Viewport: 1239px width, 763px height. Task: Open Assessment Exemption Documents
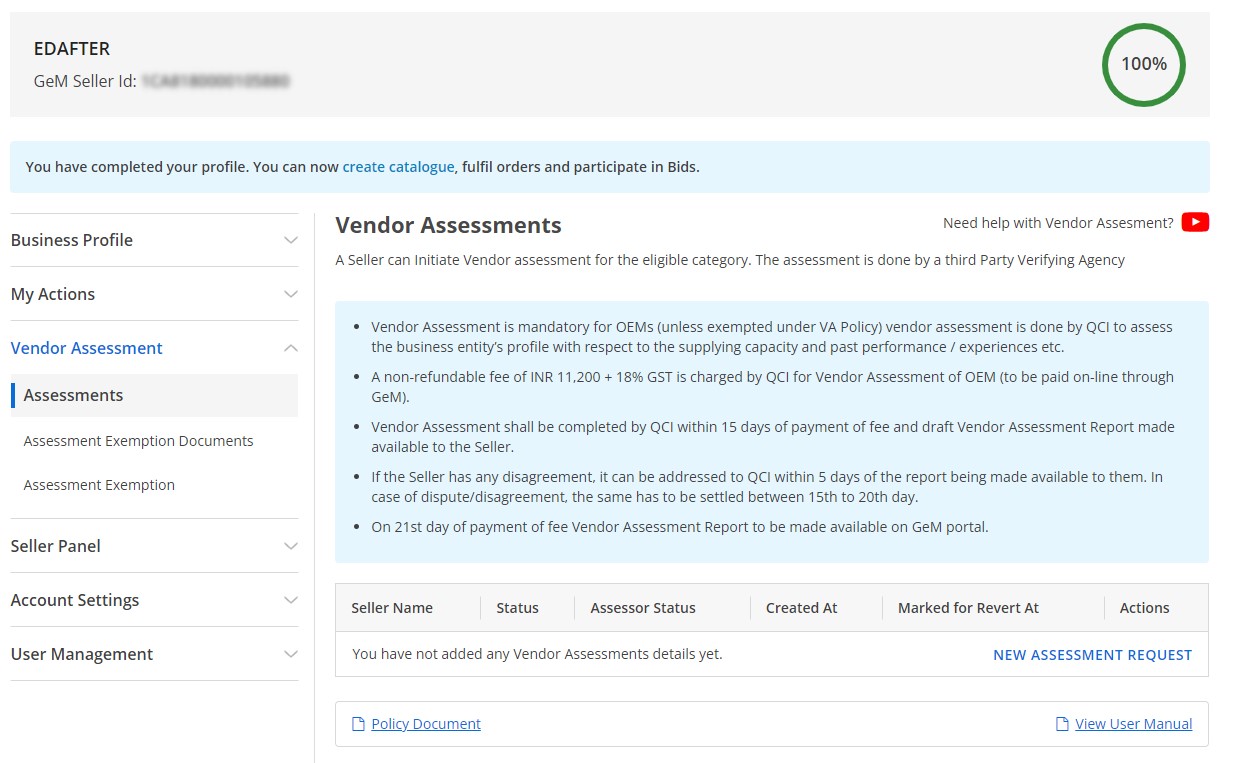point(138,440)
